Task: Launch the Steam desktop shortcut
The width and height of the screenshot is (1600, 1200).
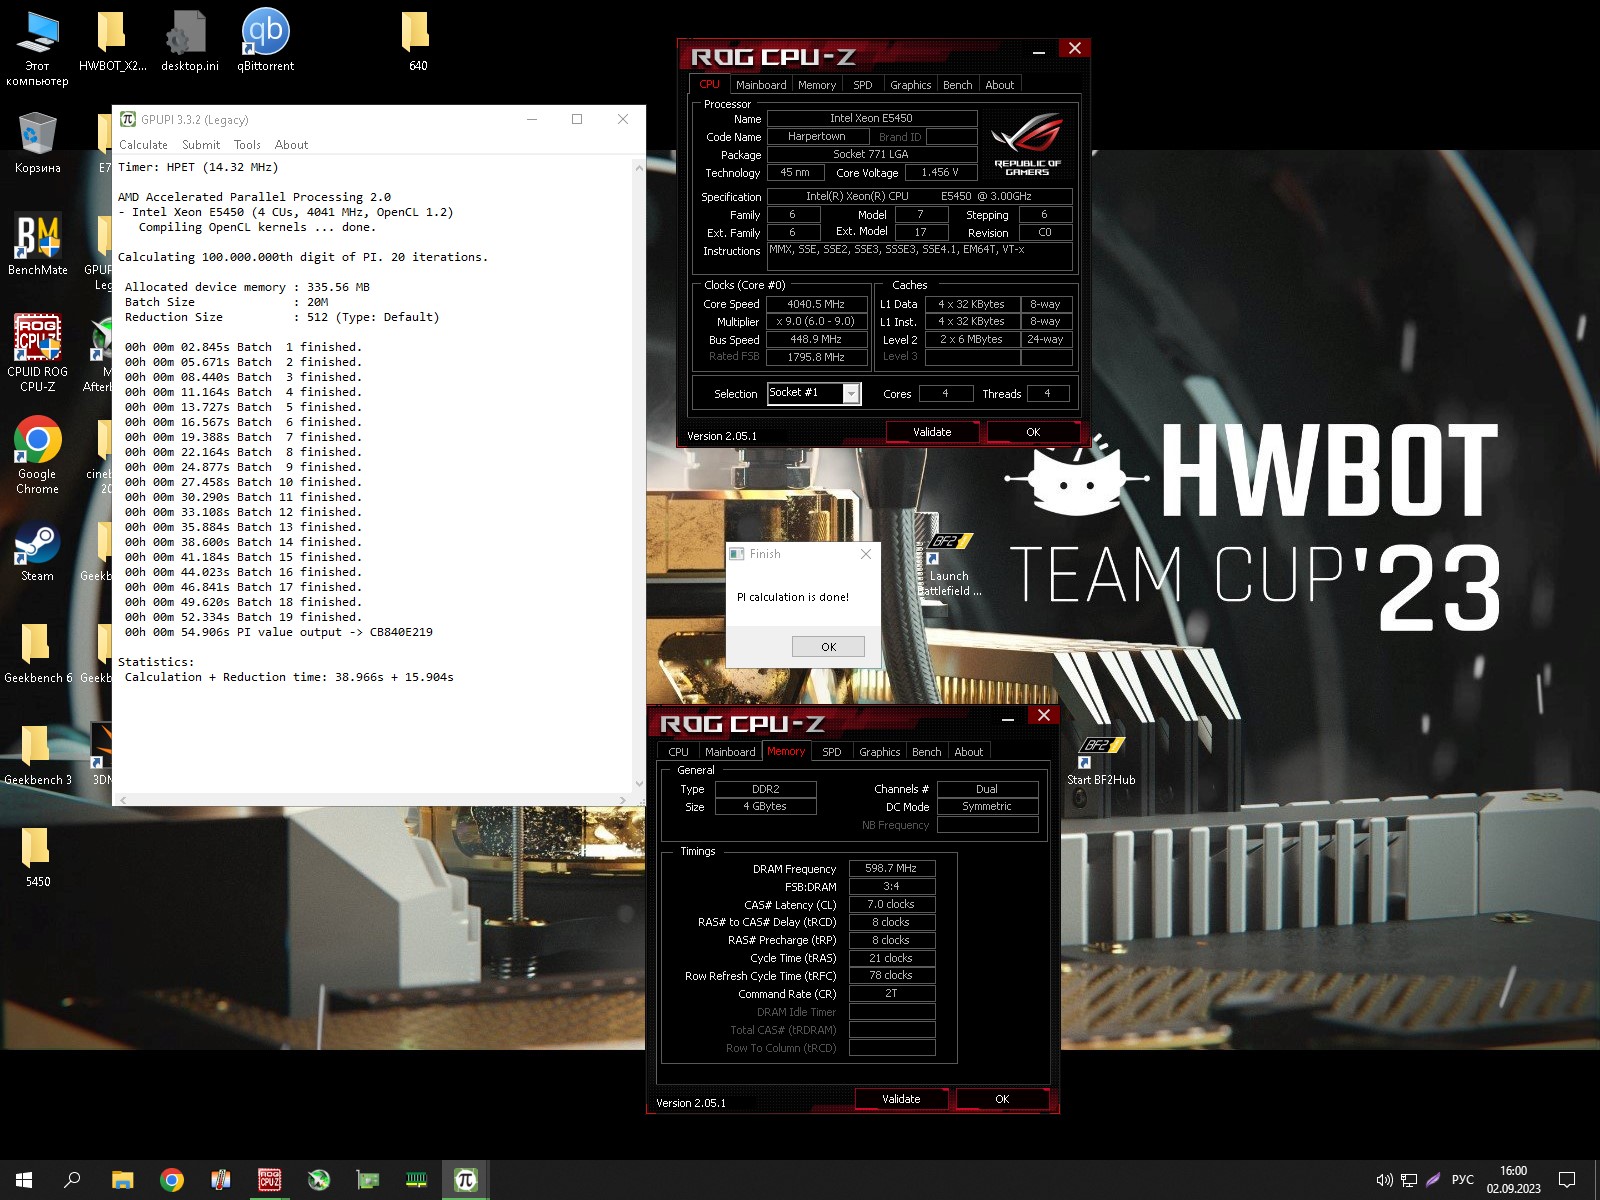Action: (37, 551)
